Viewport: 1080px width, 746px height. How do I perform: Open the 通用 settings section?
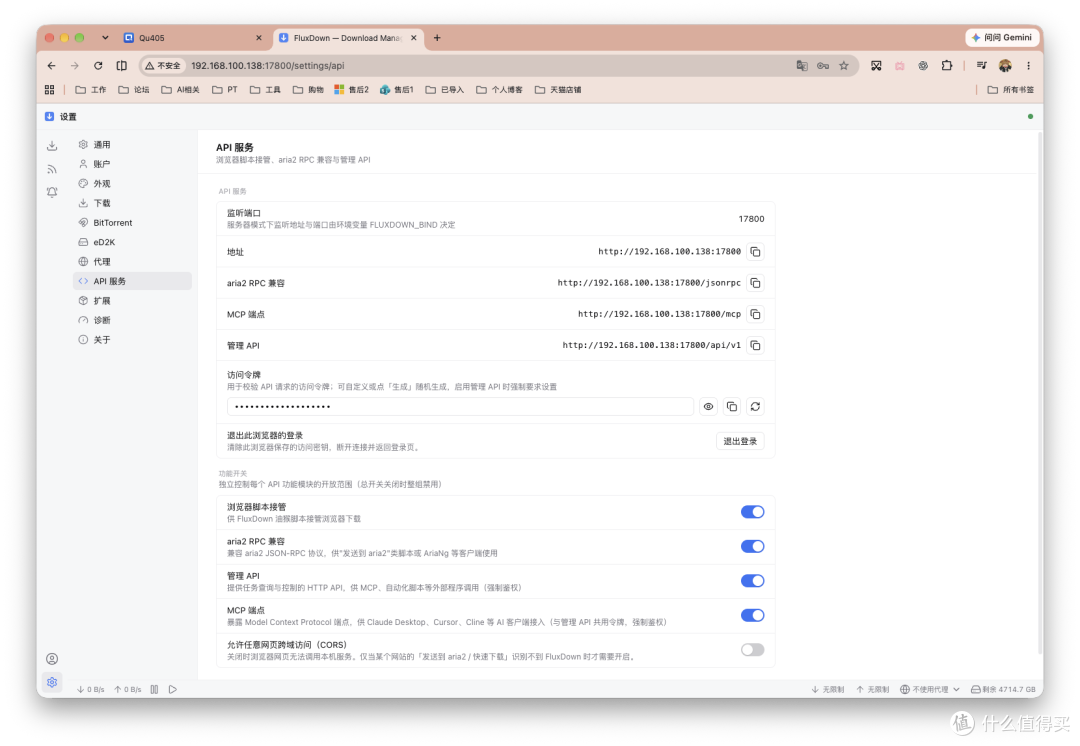tap(132, 145)
